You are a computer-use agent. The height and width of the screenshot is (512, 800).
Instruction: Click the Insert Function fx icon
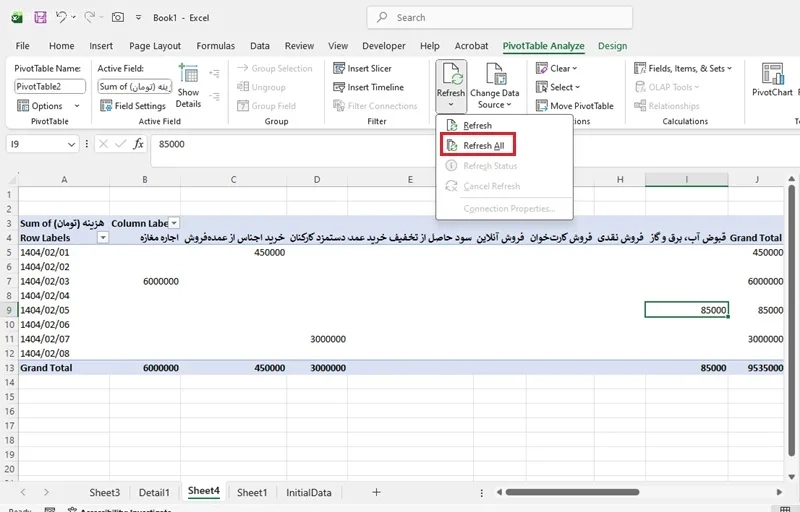point(138,144)
